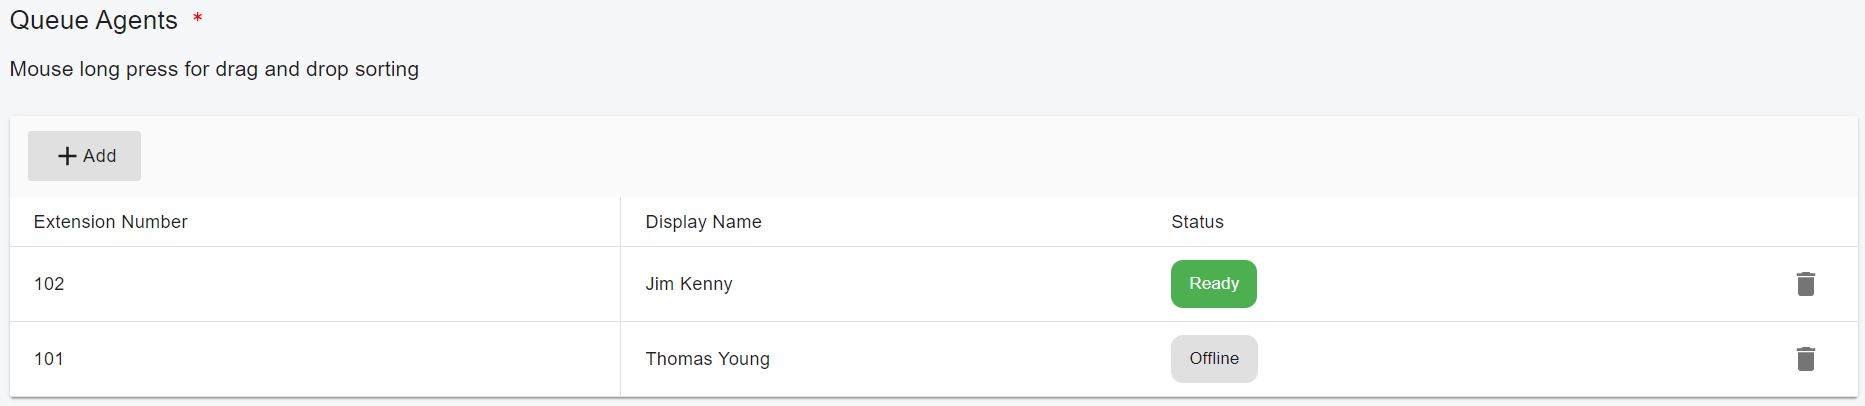
Task: Click the red required asterisk
Action: [x=198, y=18]
